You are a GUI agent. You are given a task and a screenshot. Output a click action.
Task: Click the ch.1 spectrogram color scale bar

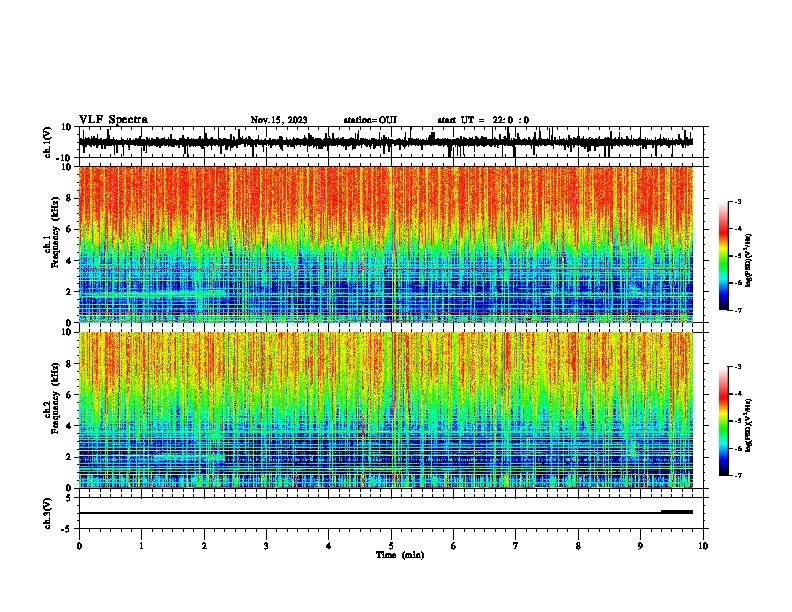tap(724, 256)
